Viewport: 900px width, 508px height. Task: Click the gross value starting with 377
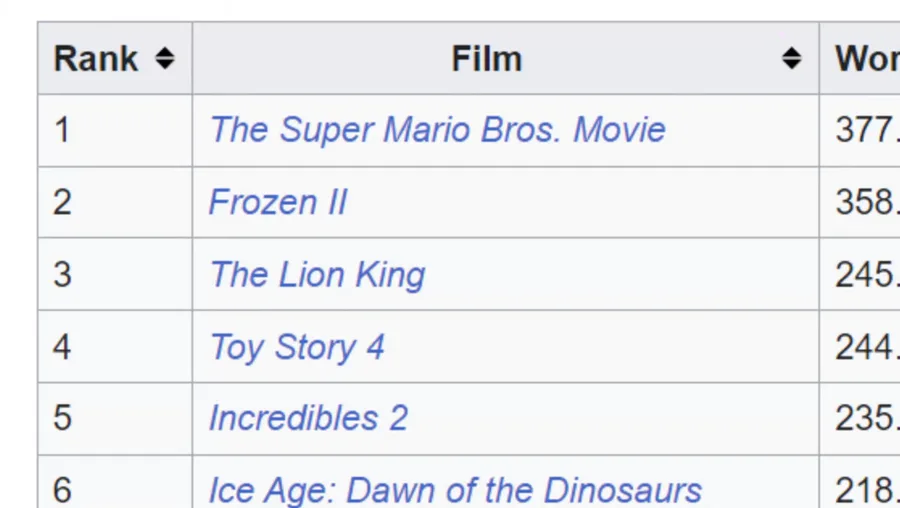865,130
